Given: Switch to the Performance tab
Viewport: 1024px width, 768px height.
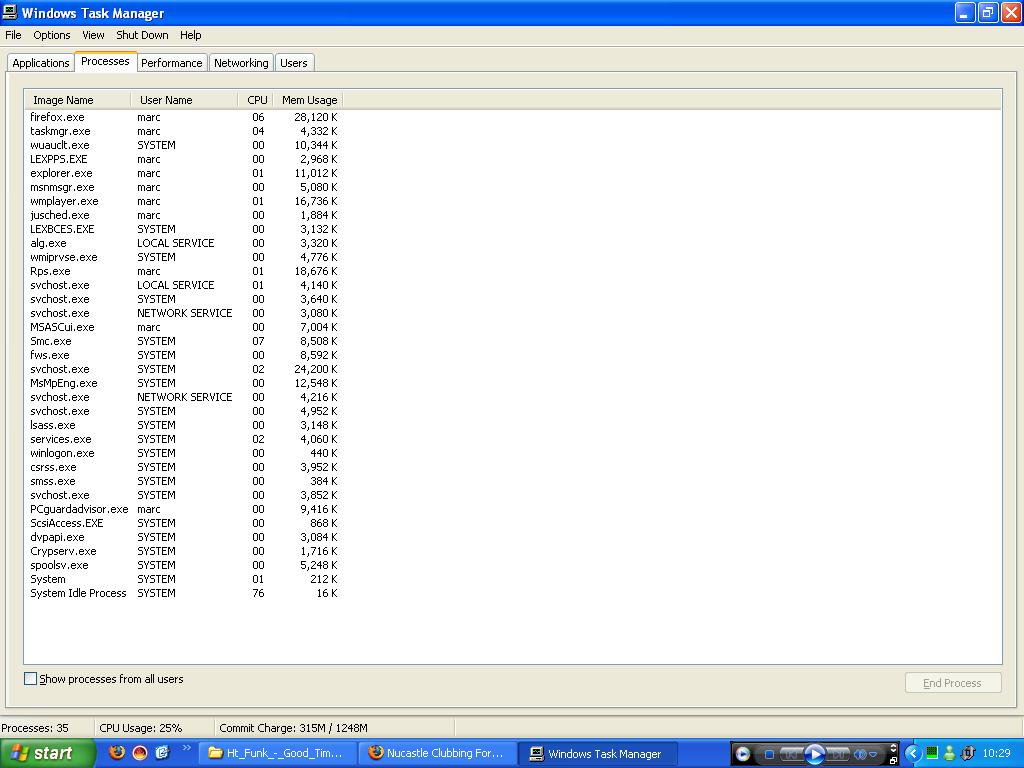Looking at the screenshot, I should 171,63.
